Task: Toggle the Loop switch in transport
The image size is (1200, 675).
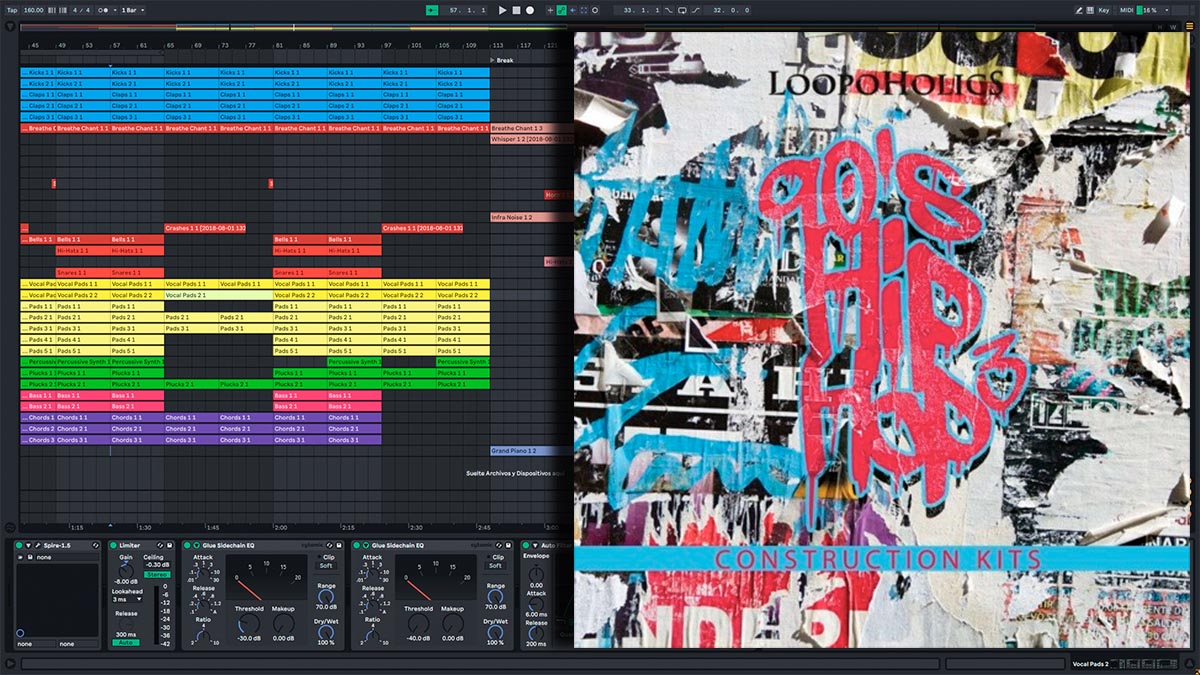Action: (682, 10)
